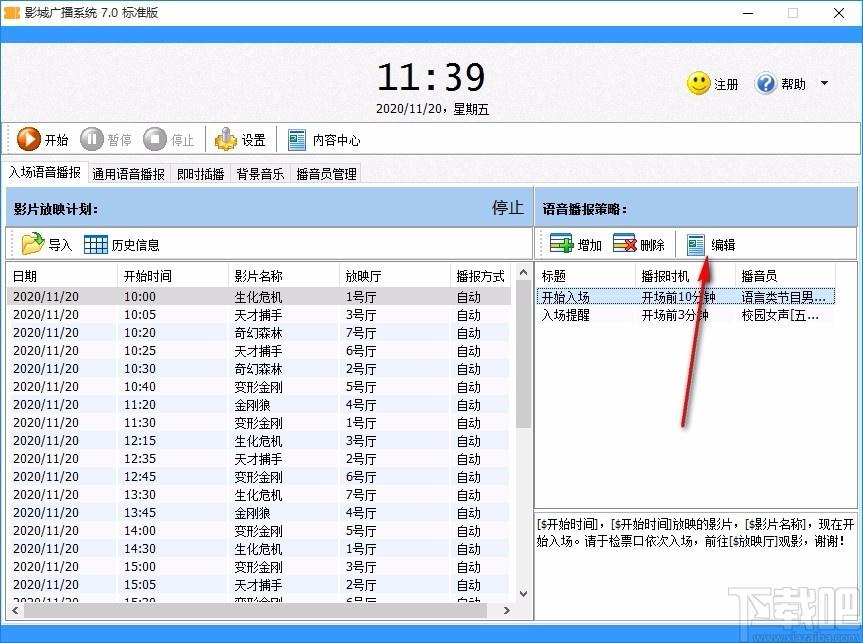863x643 pixels.
Task: Select the 入场提醒 strategy row
Action: click(685, 315)
